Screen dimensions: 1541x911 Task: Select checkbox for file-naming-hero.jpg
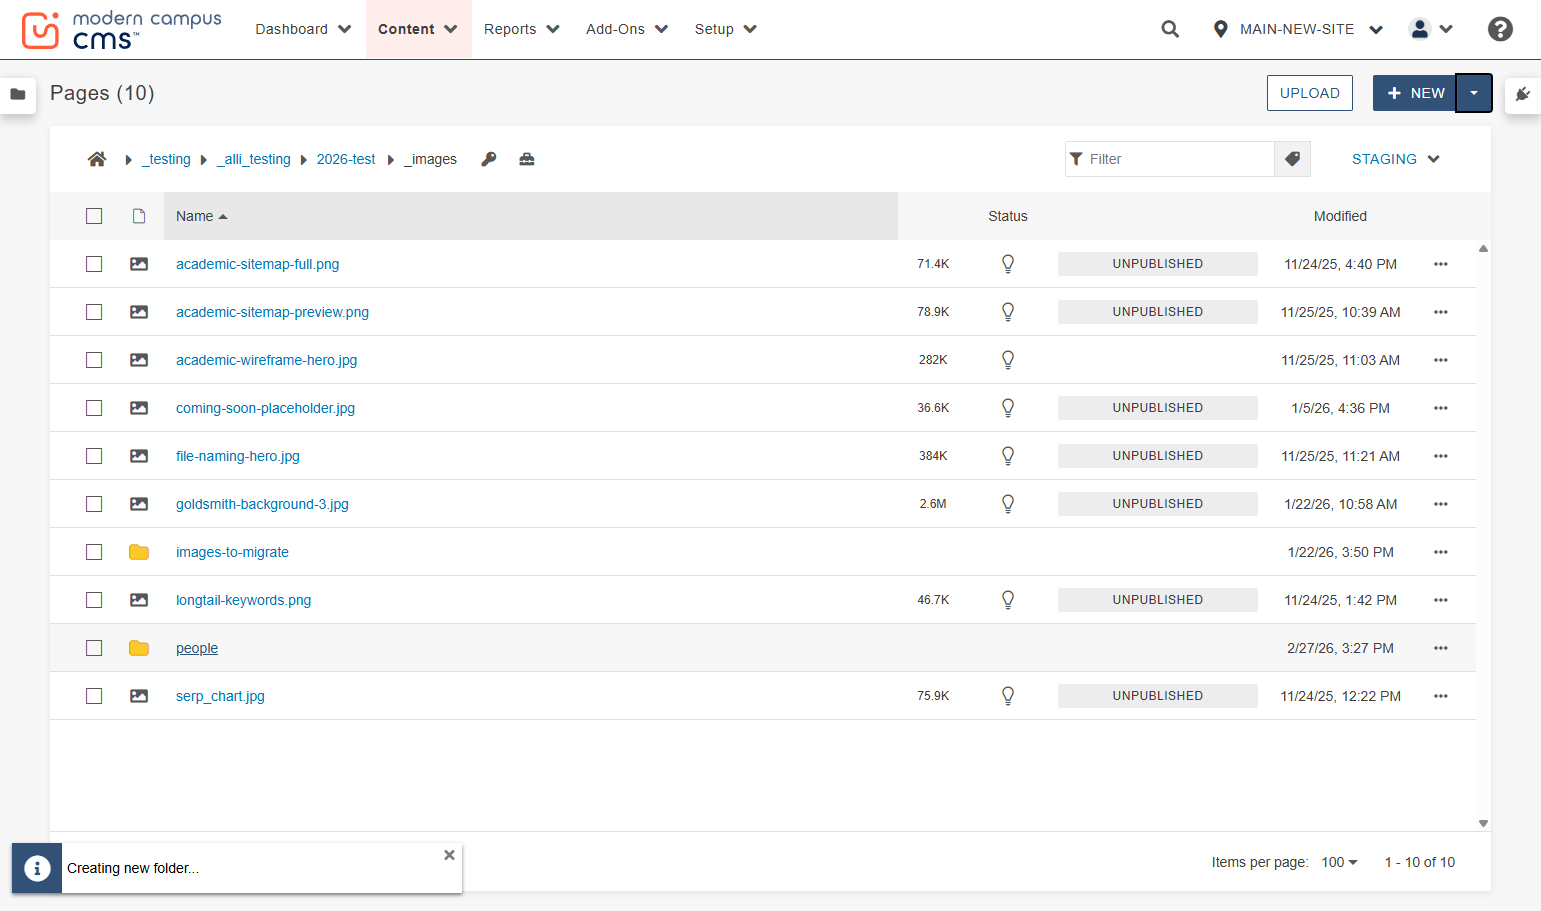pos(94,456)
